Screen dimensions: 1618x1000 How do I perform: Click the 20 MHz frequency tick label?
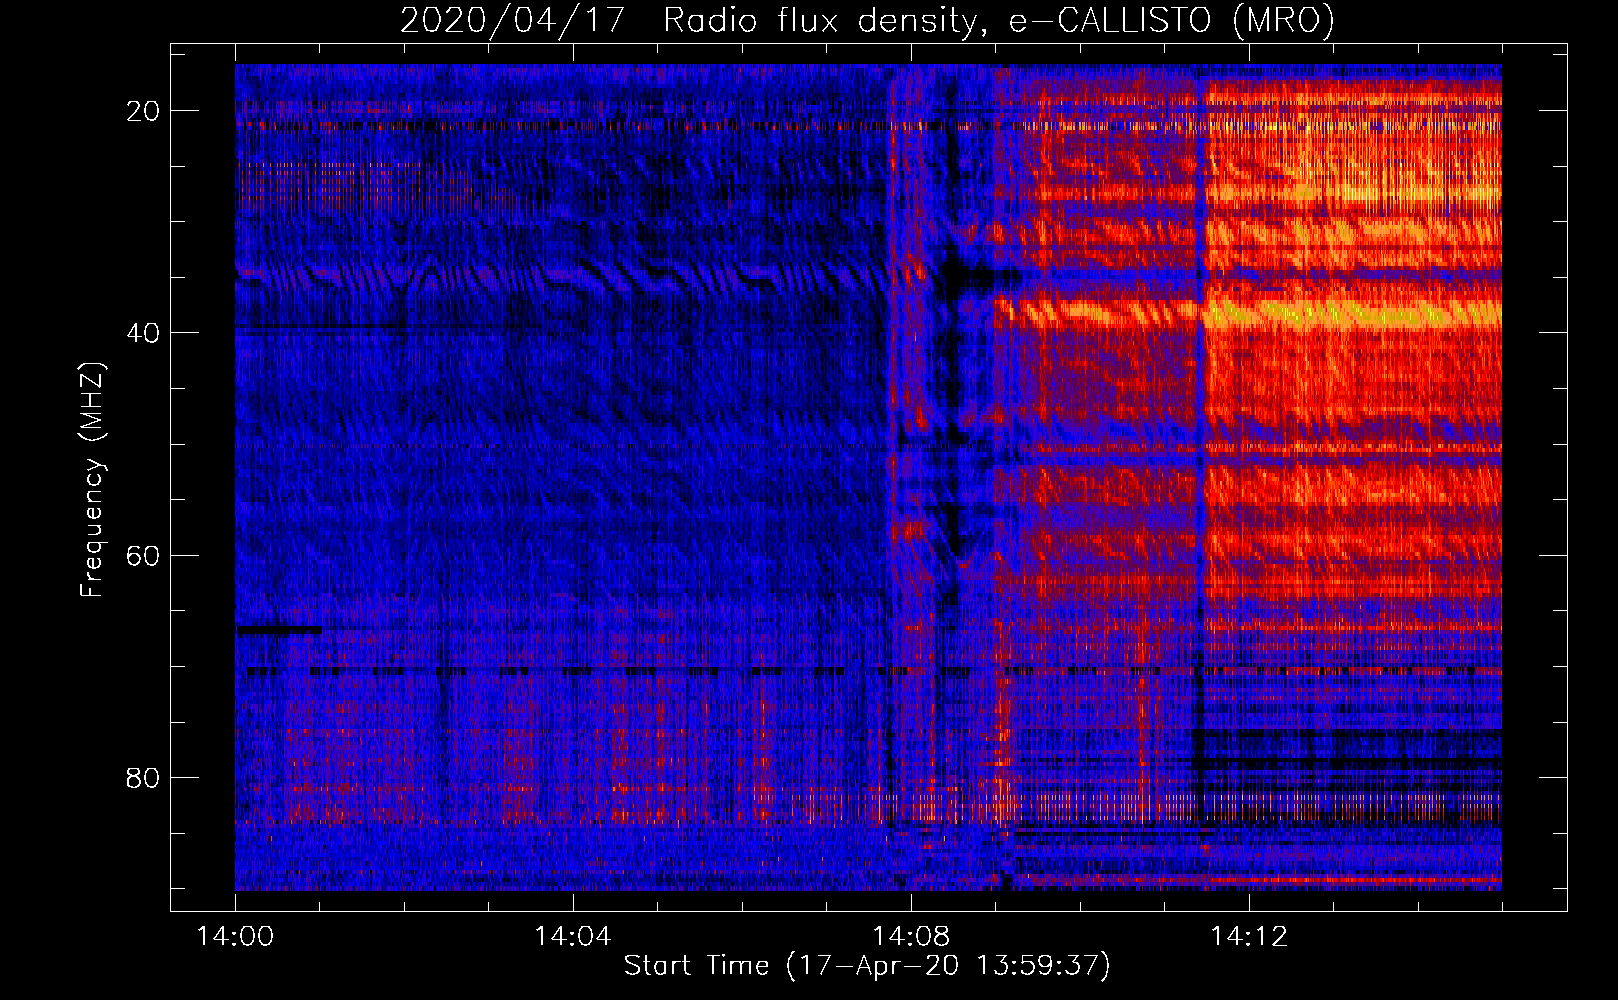[x=144, y=111]
